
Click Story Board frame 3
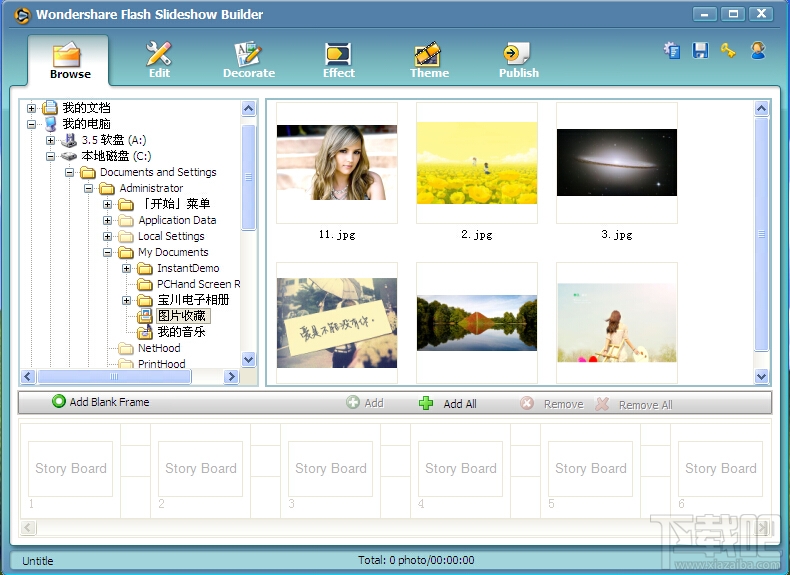point(331,469)
